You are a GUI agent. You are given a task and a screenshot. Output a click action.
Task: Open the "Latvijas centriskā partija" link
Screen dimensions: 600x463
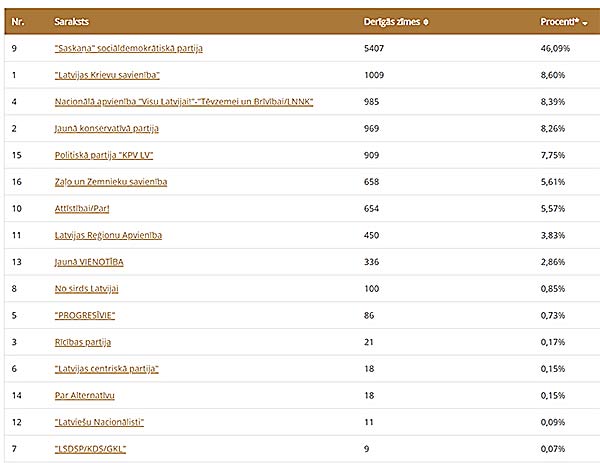pos(106,369)
